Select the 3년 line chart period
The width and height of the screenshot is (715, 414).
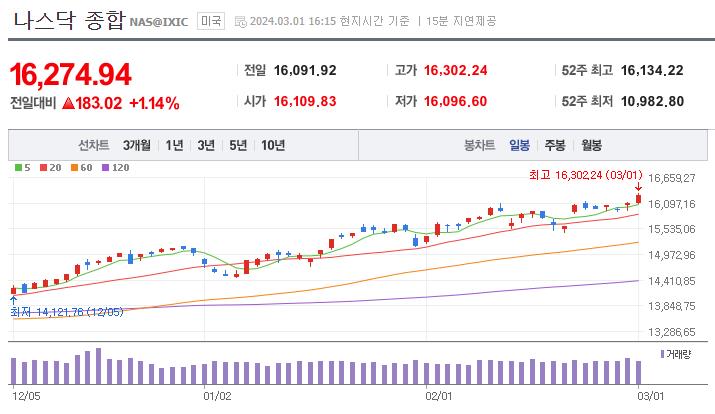tap(206, 145)
